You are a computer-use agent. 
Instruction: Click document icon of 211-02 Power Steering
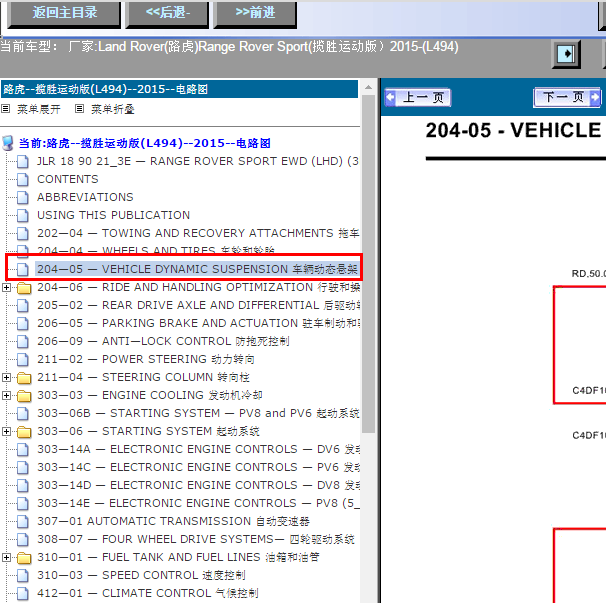(23, 360)
